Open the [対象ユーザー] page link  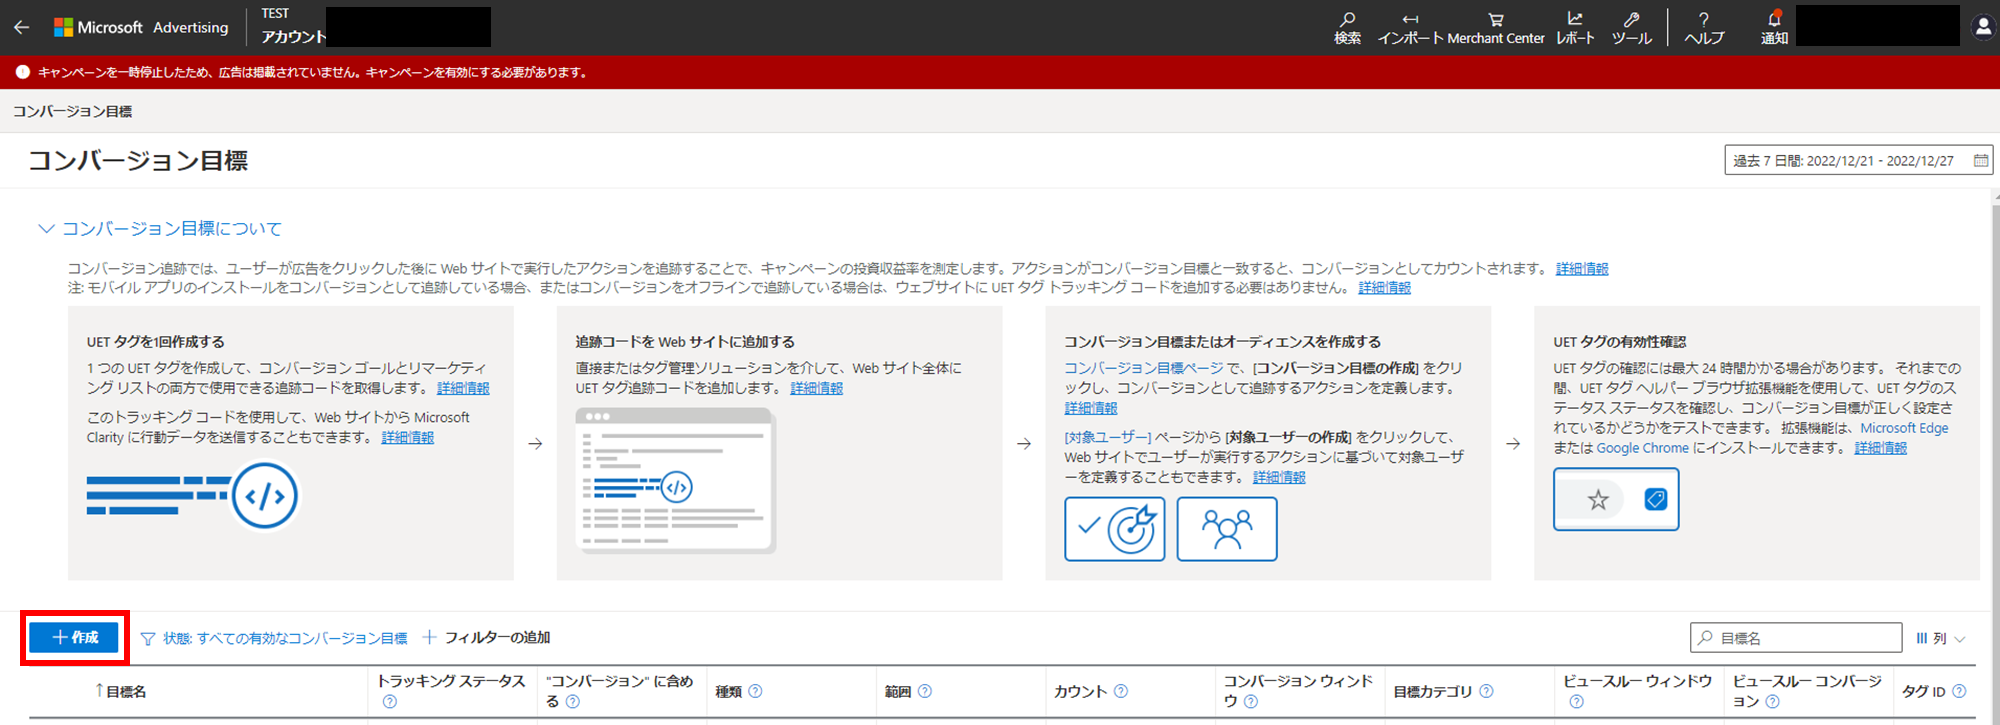click(x=1108, y=437)
